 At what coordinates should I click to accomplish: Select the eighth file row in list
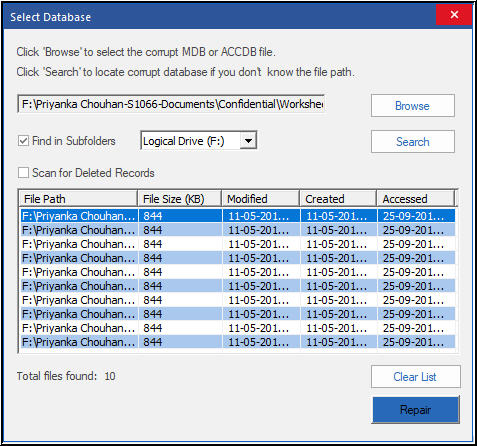(x=238, y=314)
